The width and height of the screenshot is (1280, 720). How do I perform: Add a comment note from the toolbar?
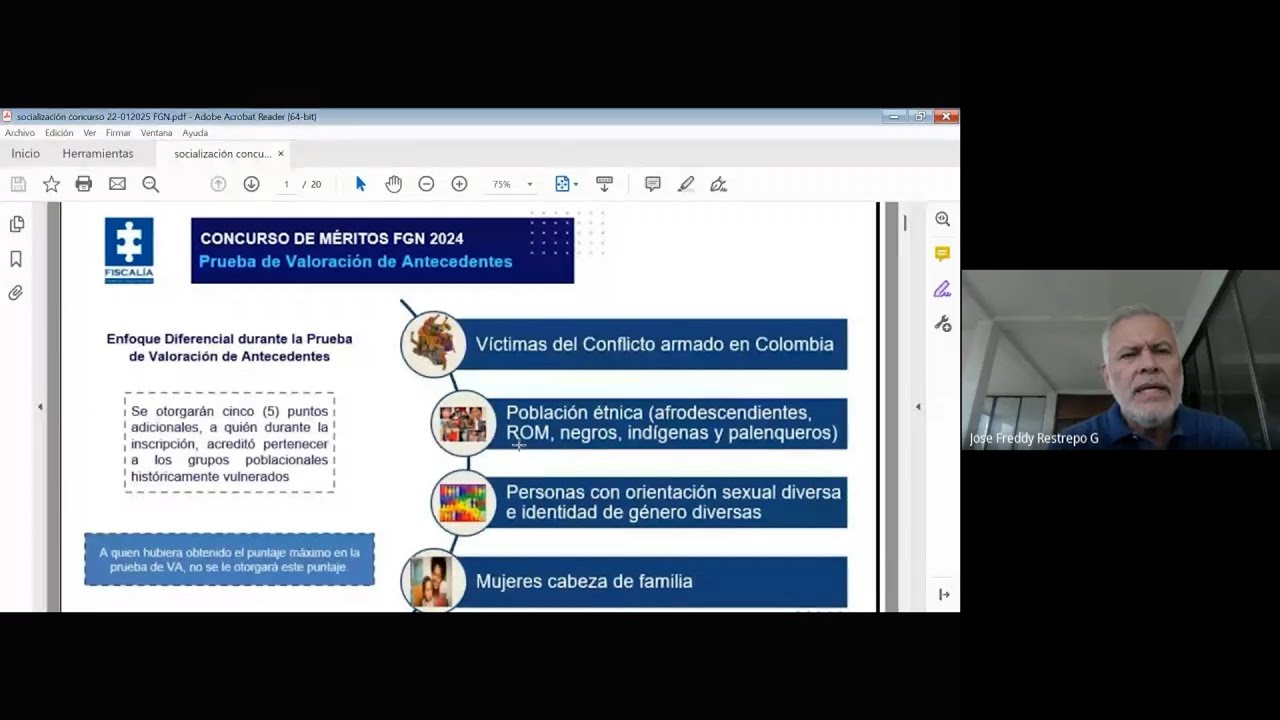coord(653,184)
